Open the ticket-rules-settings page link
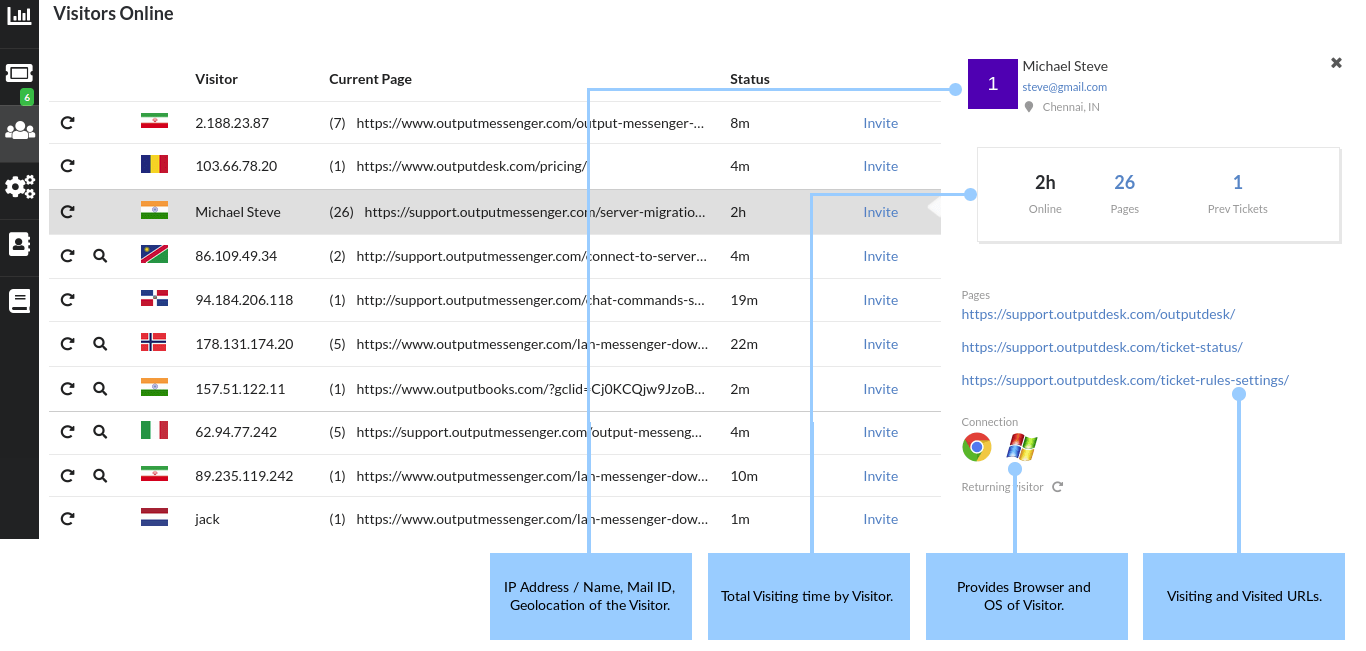 [1125, 380]
